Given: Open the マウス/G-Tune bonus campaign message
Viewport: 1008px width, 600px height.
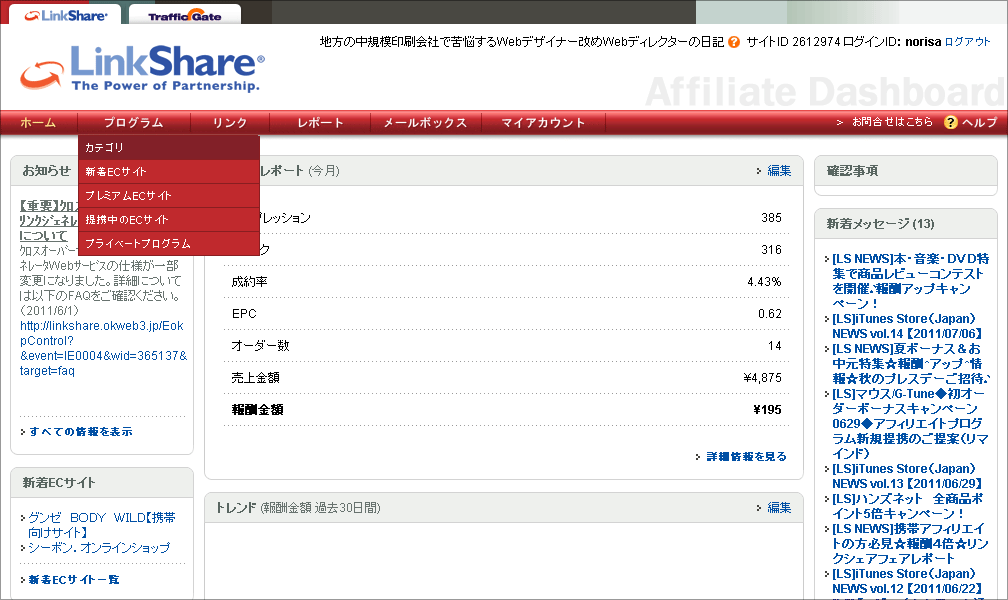Looking at the screenshot, I should [x=910, y=423].
